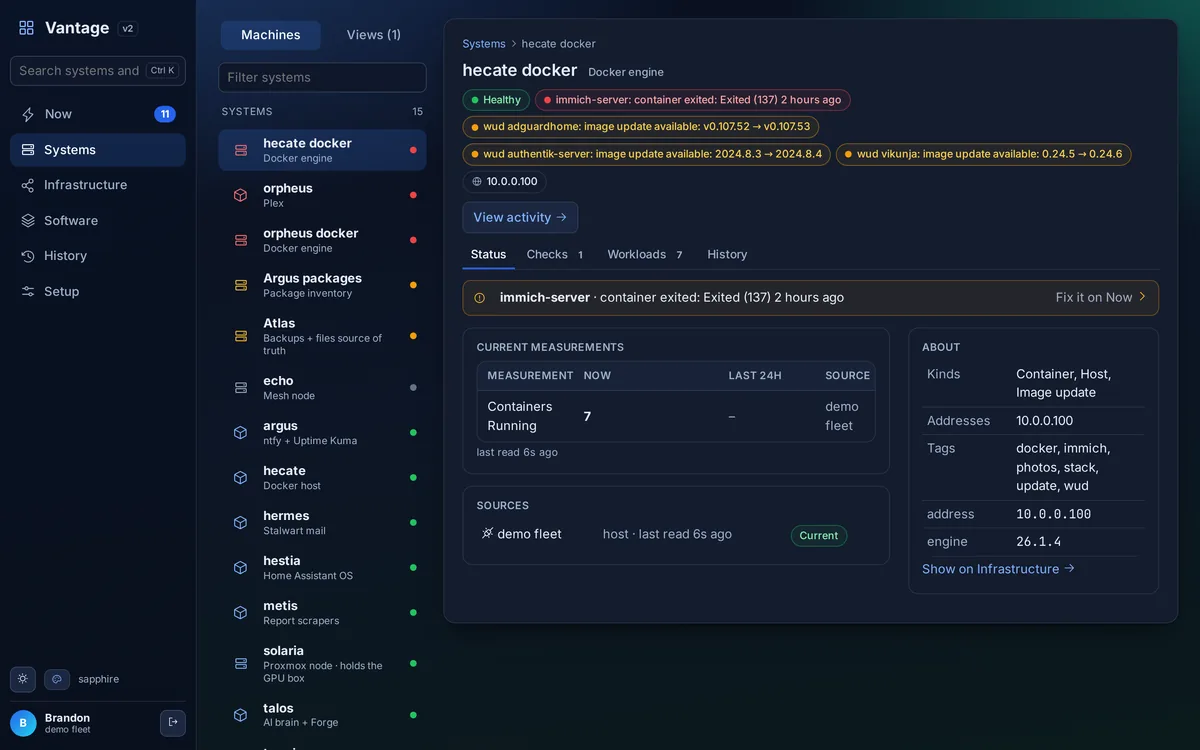Click the wud adguardhome update badge

(x=641, y=127)
